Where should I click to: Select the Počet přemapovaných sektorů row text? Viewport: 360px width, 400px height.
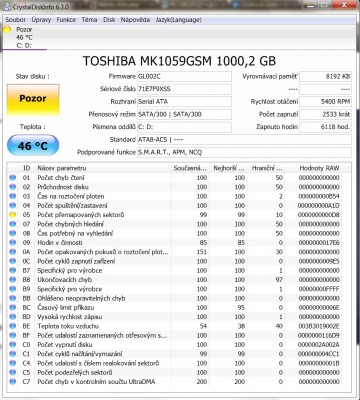pyautogui.click(x=81, y=215)
